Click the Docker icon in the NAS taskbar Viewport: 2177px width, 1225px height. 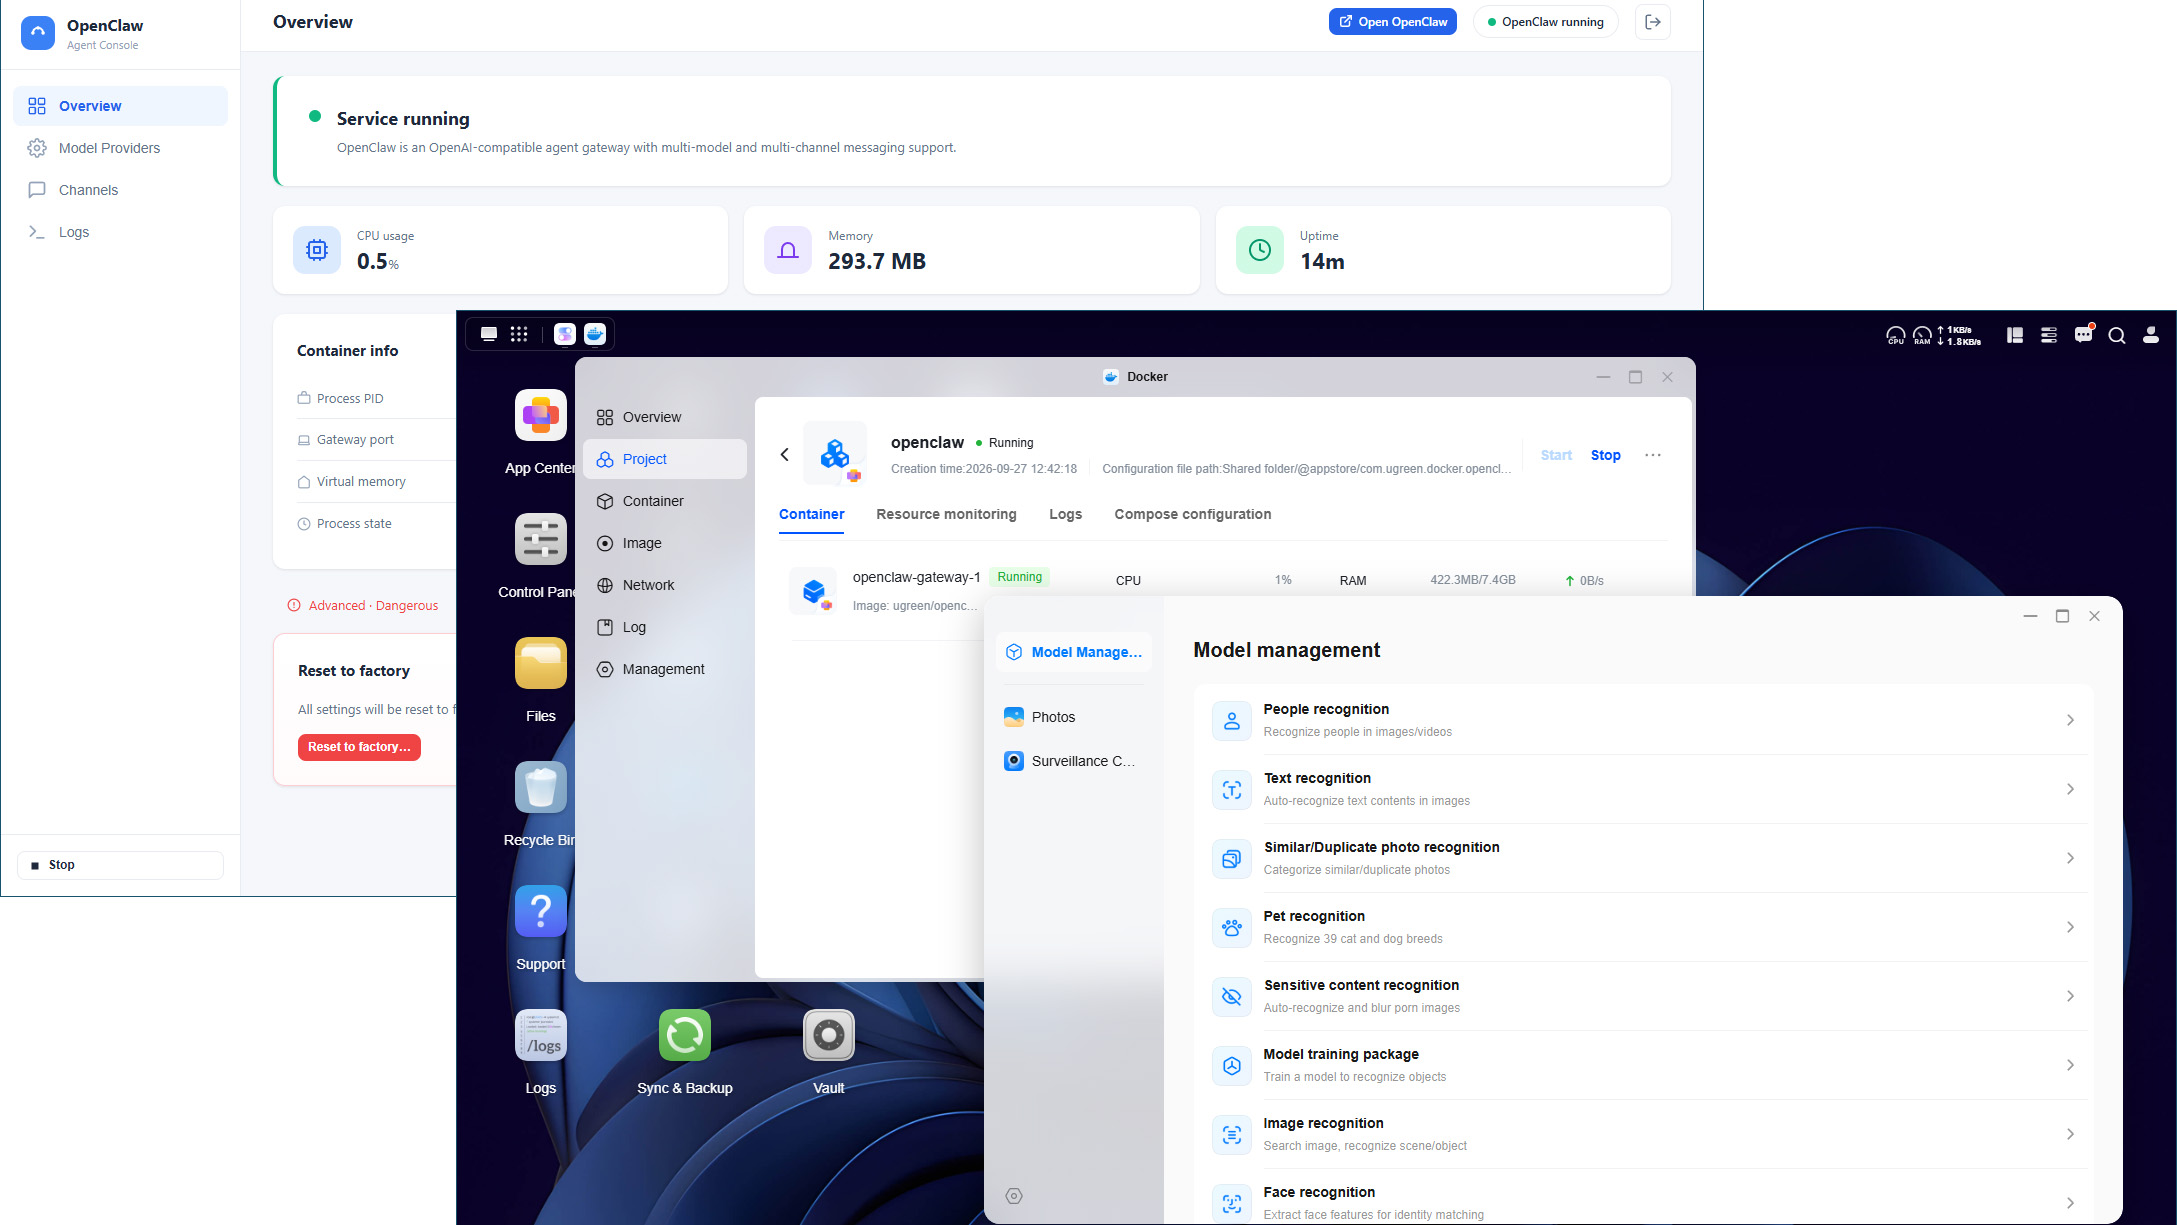595,334
